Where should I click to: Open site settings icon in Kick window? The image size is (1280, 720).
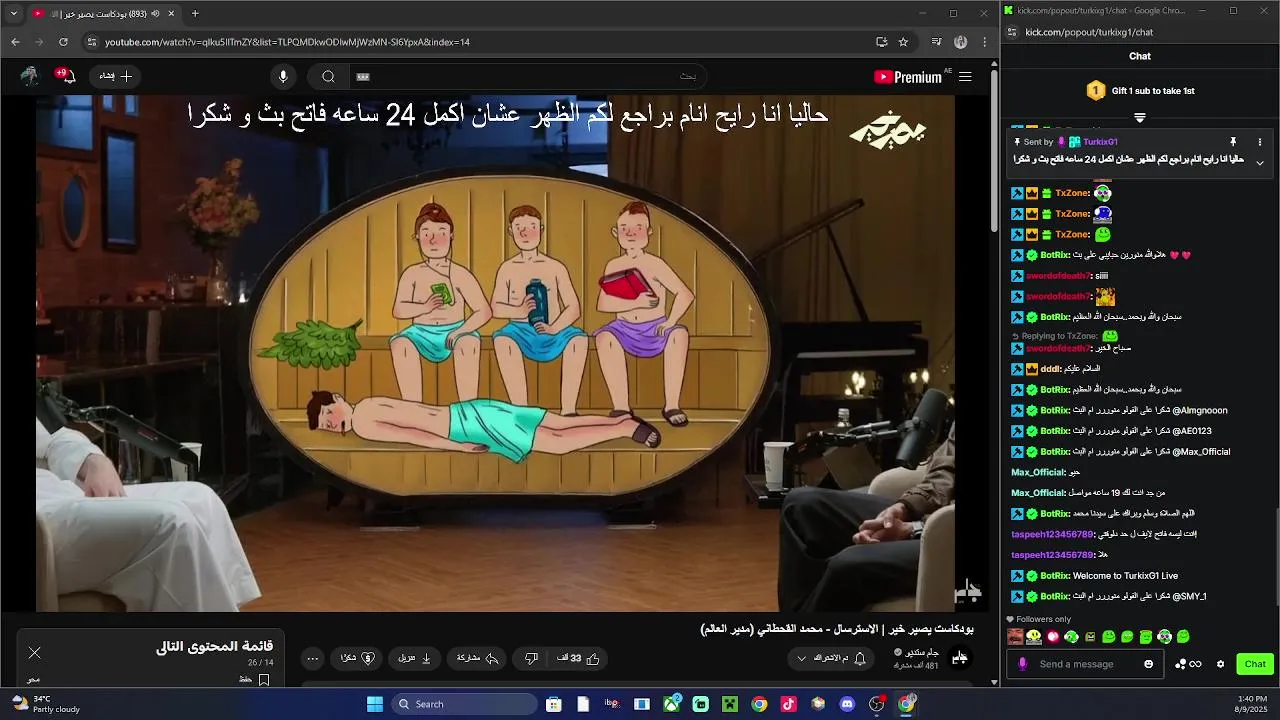tap(1012, 32)
